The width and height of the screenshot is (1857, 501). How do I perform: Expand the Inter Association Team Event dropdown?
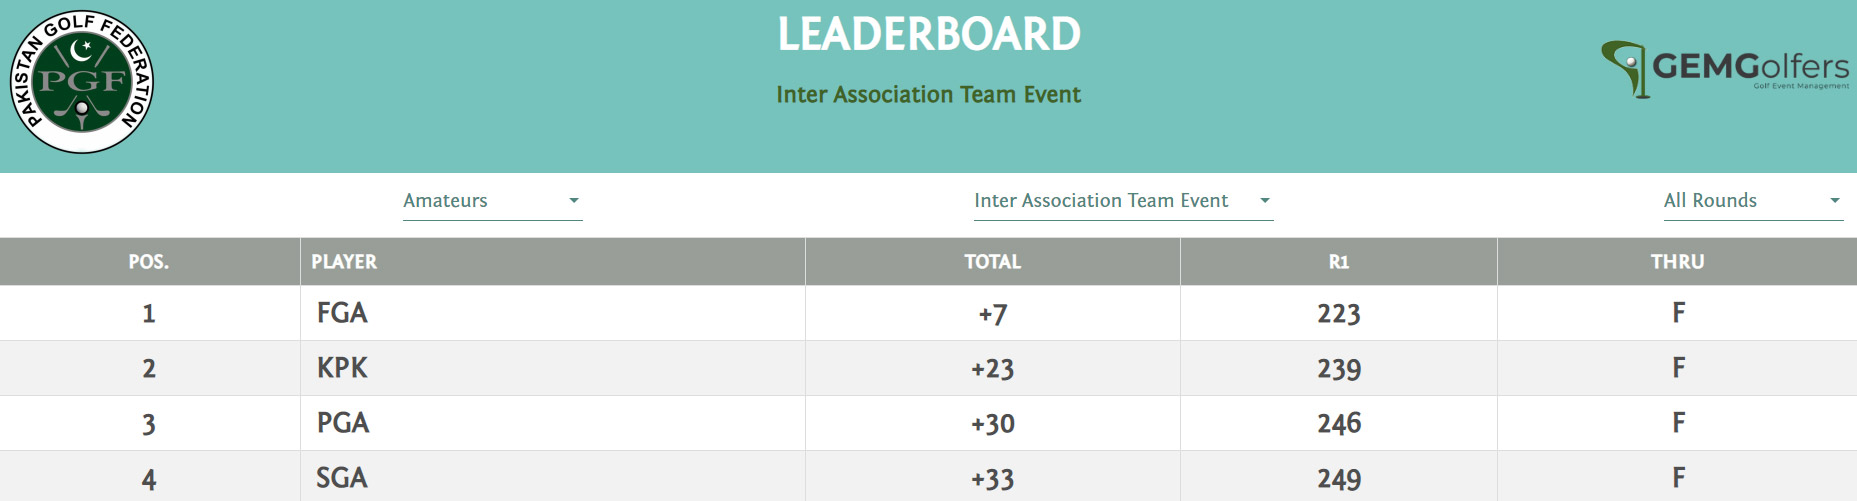[x=1123, y=201]
